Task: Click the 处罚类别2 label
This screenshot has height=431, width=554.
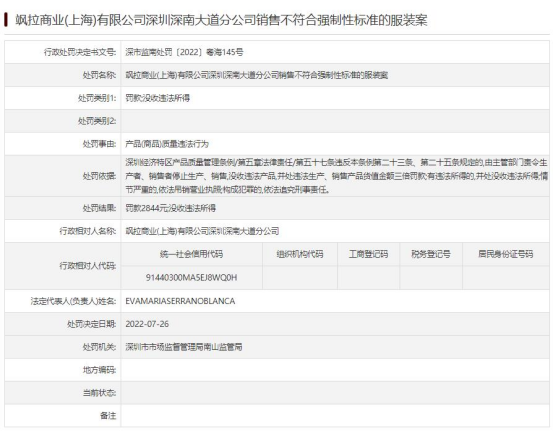Action: tap(97, 121)
